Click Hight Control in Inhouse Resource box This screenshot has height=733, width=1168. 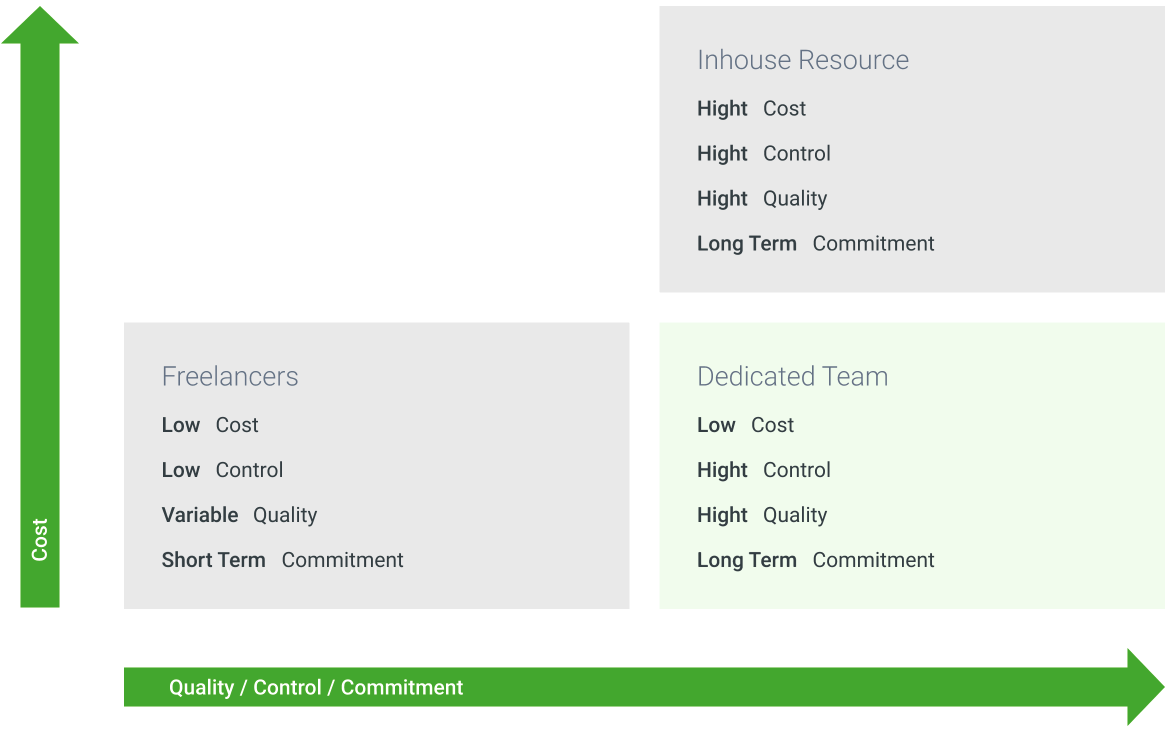tap(764, 153)
